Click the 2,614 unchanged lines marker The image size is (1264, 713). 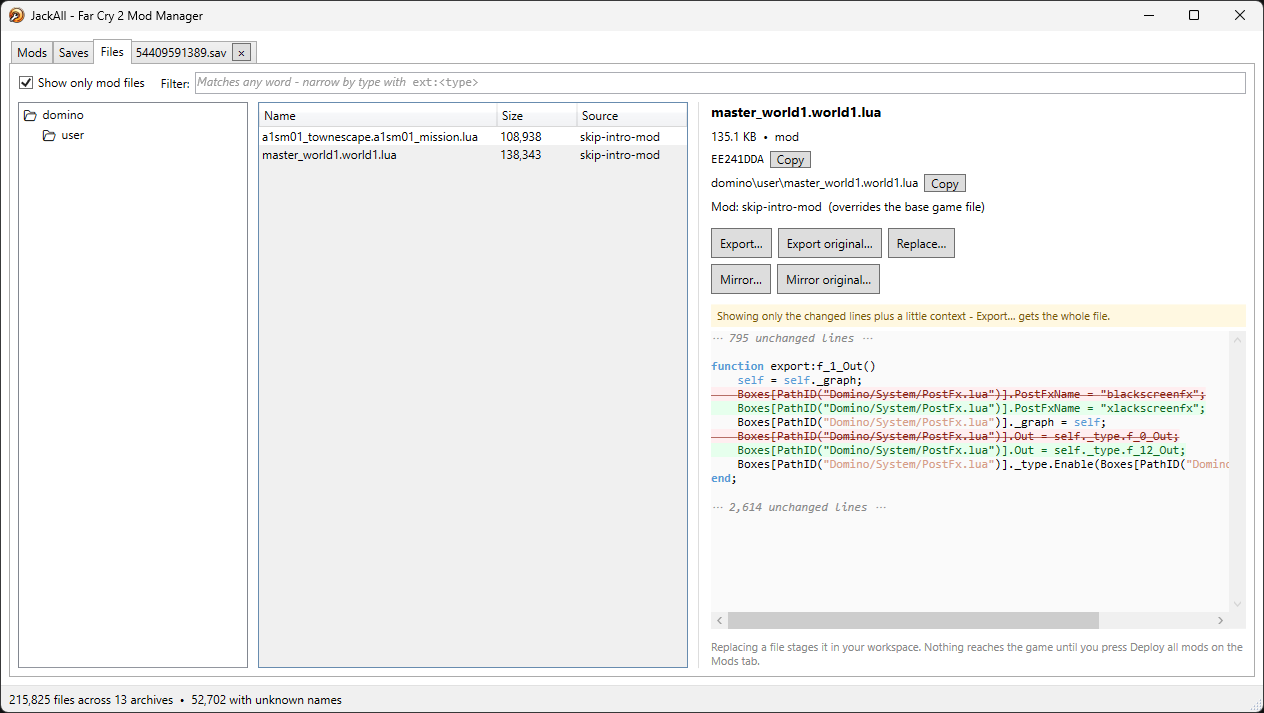tap(798, 507)
